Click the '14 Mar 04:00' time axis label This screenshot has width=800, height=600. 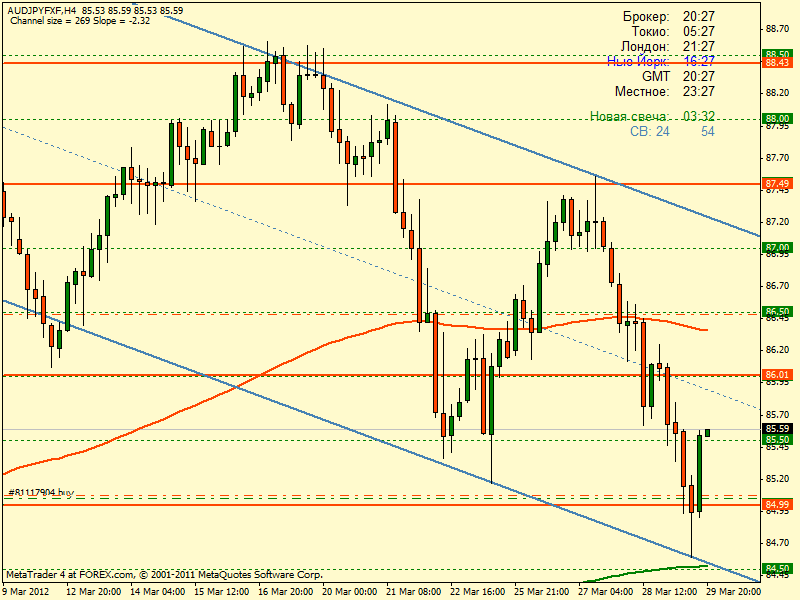(x=158, y=592)
